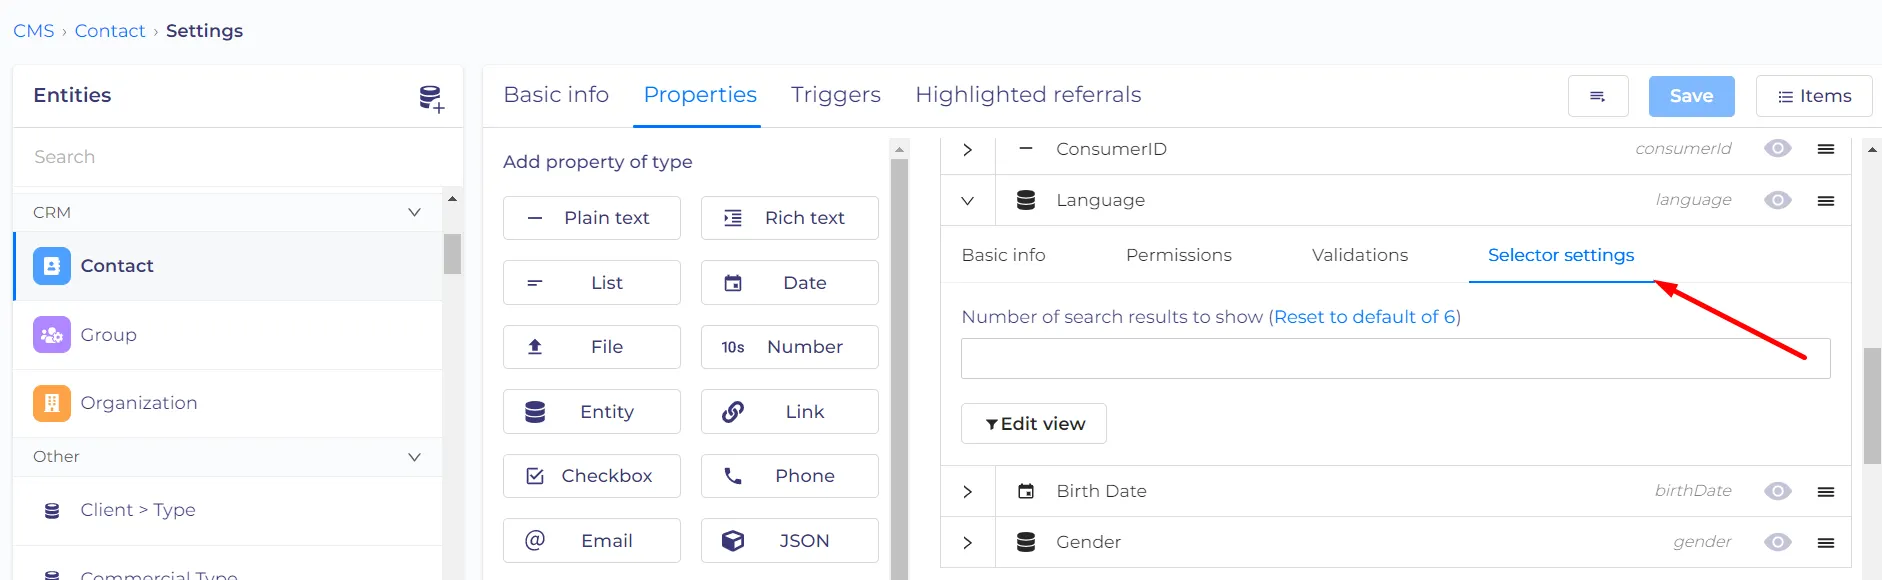Click the Edit view button
1882x580 pixels.
[x=1034, y=423]
